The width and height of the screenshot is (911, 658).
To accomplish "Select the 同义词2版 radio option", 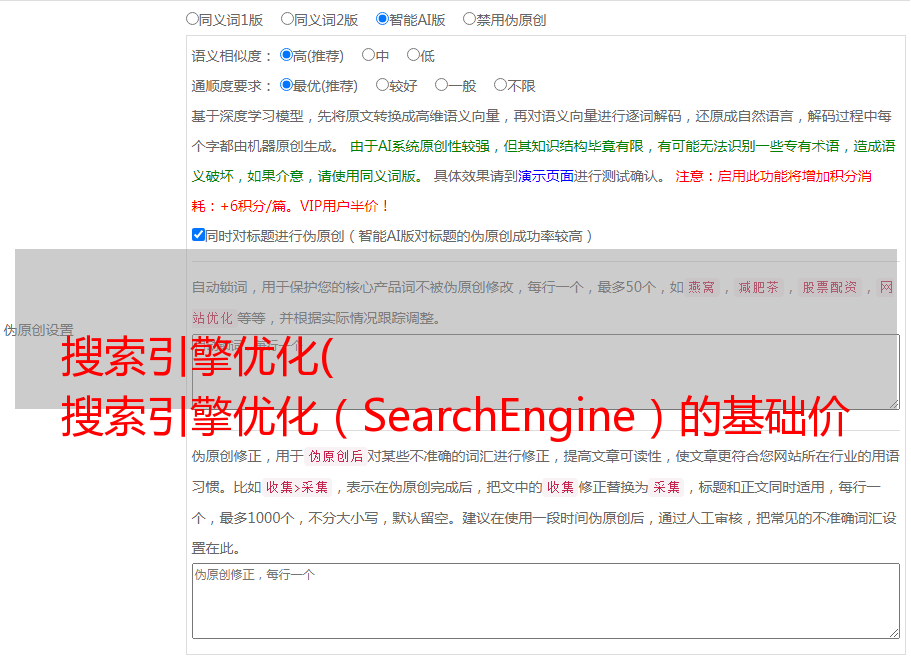I will pyautogui.click(x=288, y=19).
